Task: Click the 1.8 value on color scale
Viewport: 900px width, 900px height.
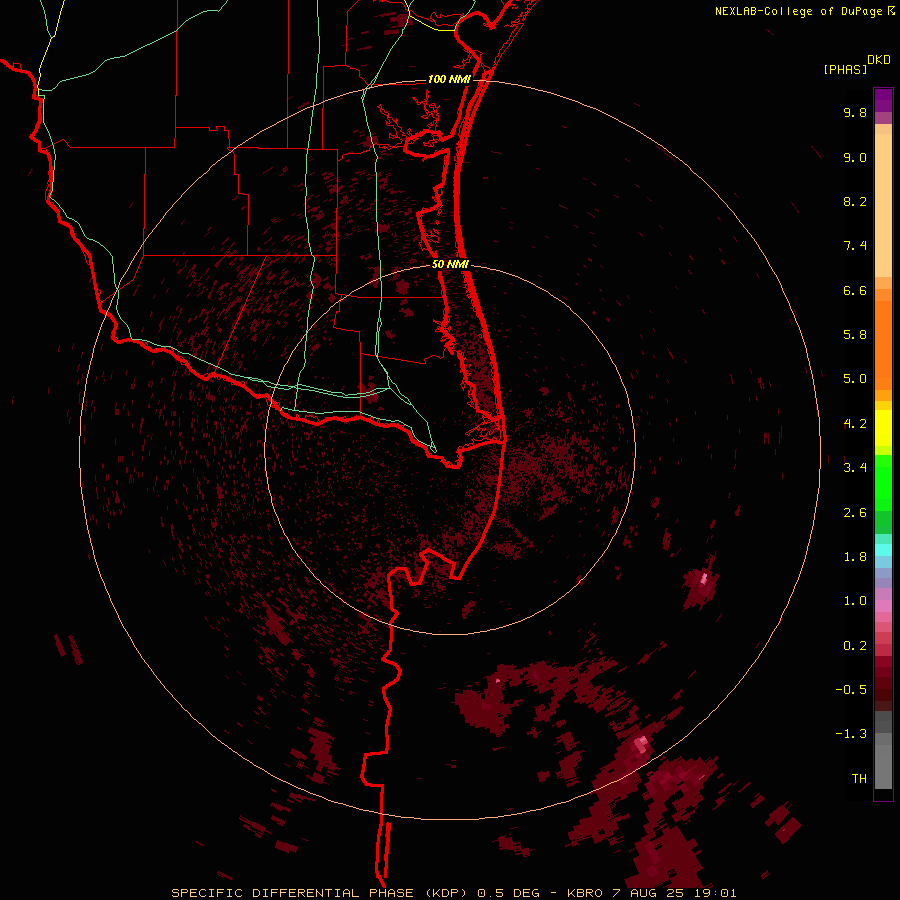Action: tap(855, 557)
